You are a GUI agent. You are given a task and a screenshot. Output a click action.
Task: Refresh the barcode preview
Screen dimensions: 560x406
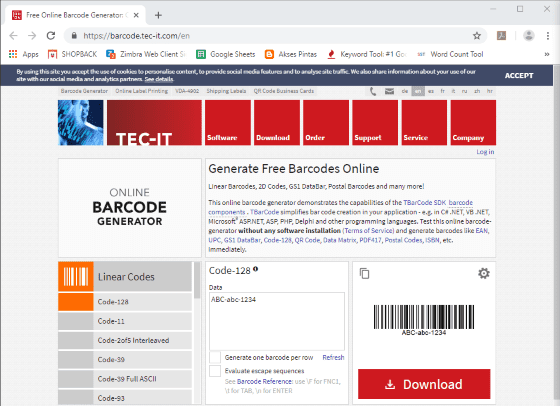click(x=333, y=357)
